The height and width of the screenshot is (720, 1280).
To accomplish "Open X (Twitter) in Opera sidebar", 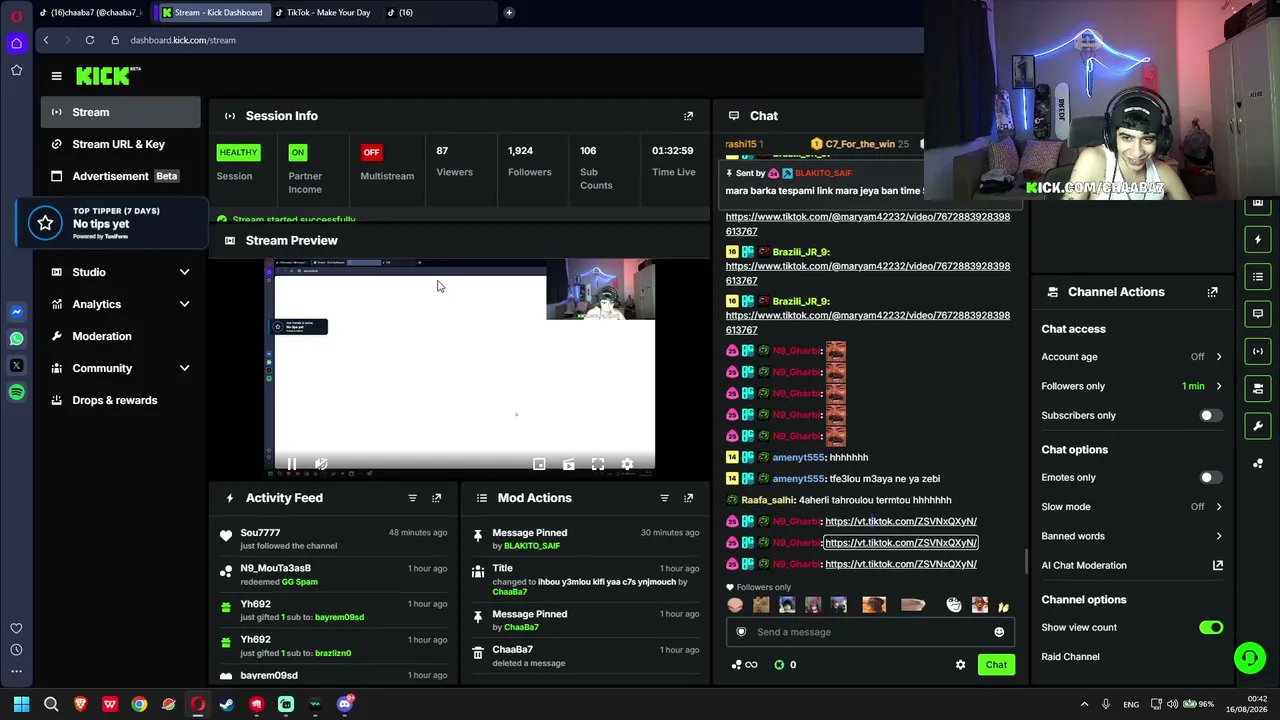I will (x=16, y=366).
